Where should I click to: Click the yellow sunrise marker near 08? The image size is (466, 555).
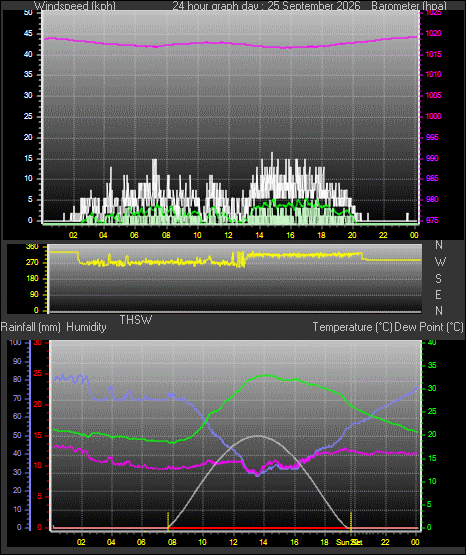pos(168,521)
